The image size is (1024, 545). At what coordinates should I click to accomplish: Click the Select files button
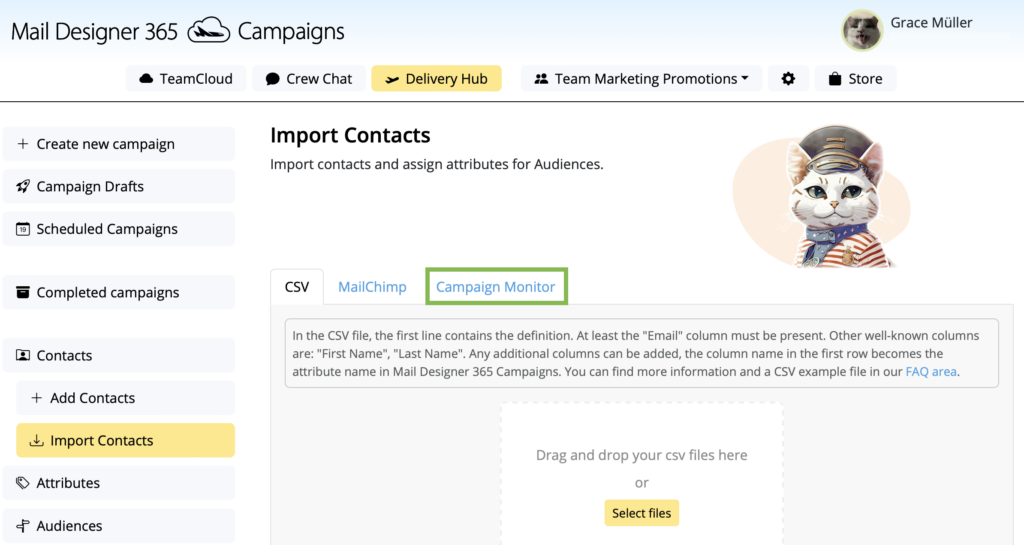pos(641,513)
